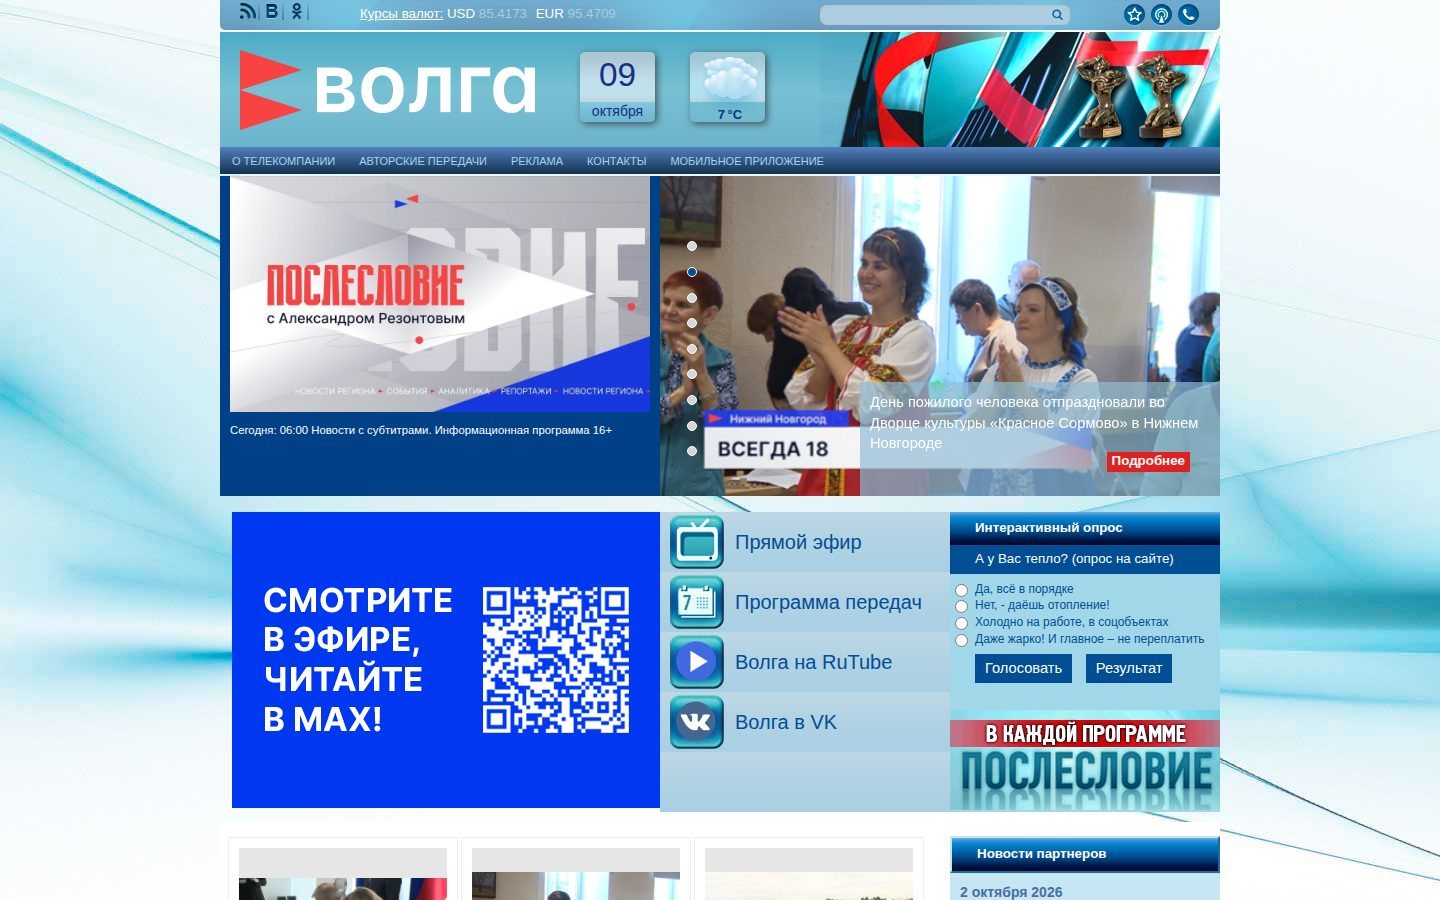Click the Результат button
Image resolution: width=1440 pixels, height=900 pixels.
[x=1129, y=668]
